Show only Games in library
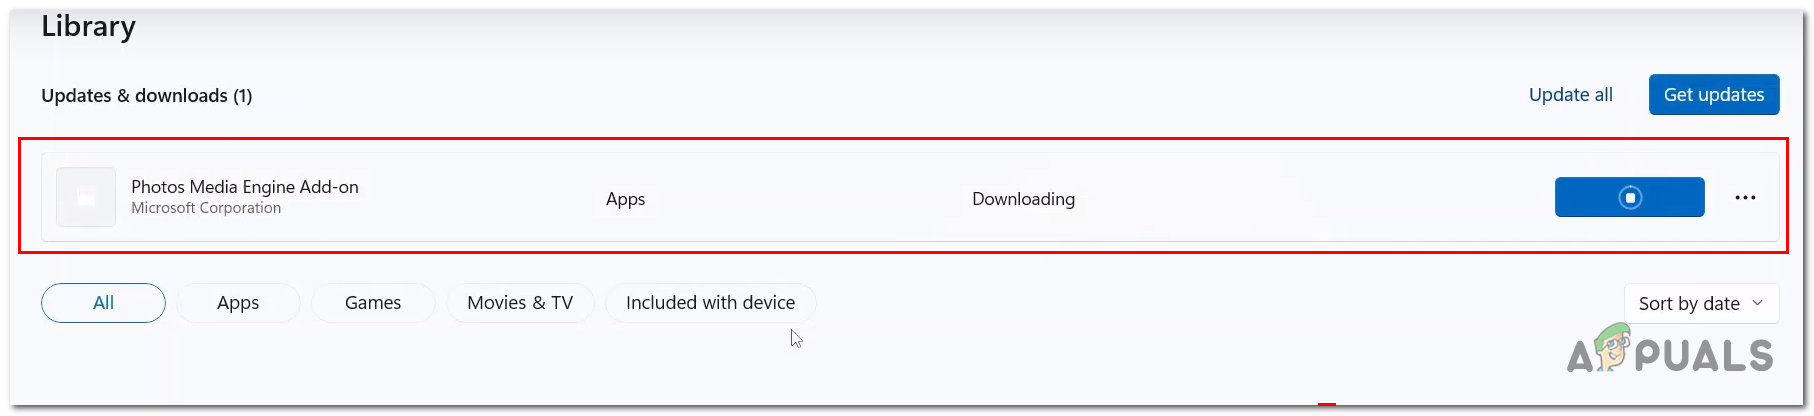This screenshot has width=1814, height=416. (373, 303)
